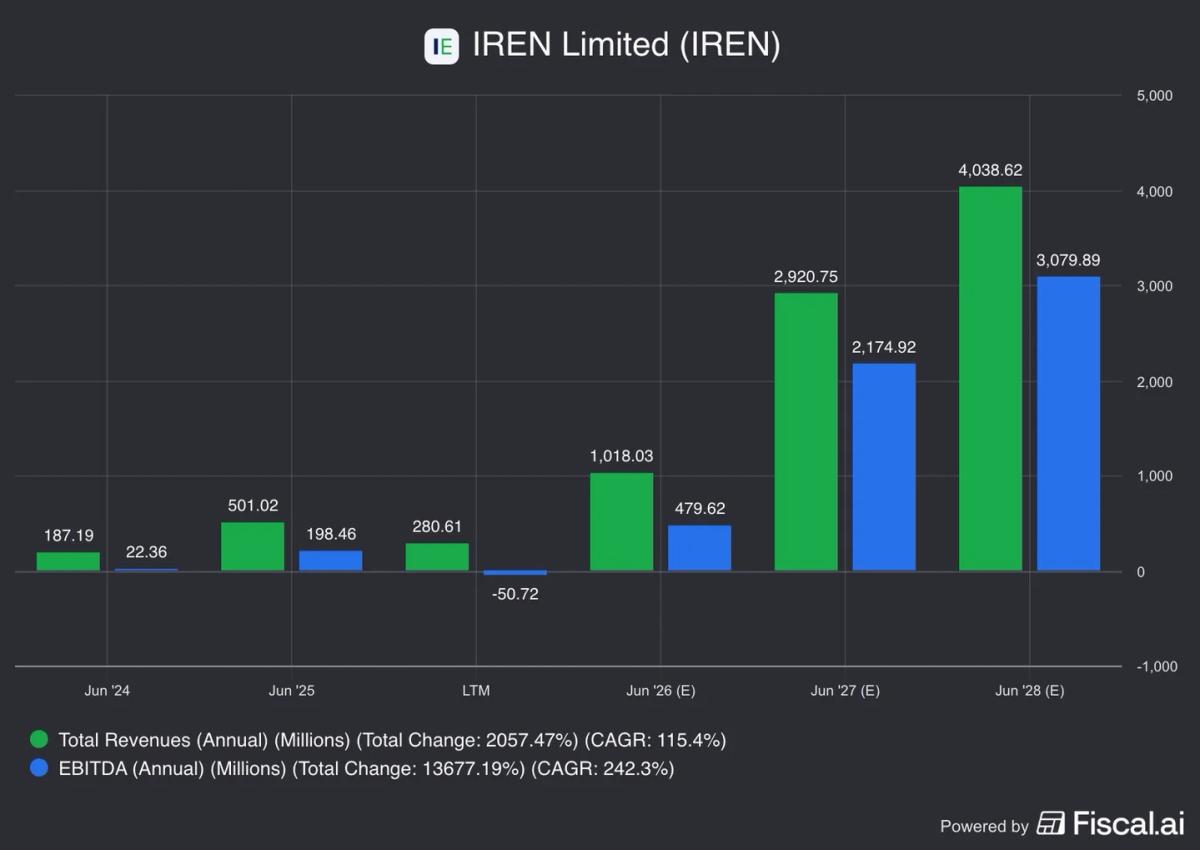Click the IREN Limited (IREN) chart title
This screenshot has width=1200, height=850.
tap(626, 45)
